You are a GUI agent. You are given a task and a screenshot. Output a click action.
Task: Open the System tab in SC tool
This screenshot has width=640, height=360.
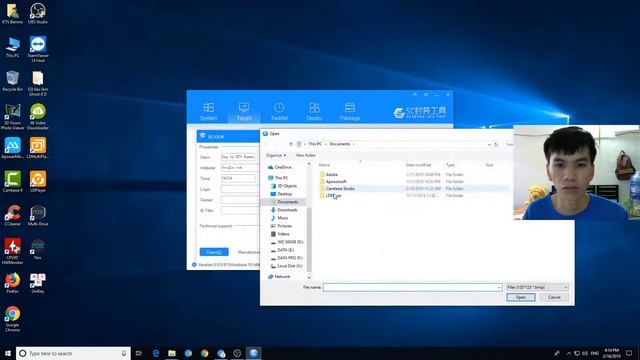pyautogui.click(x=209, y=111)
